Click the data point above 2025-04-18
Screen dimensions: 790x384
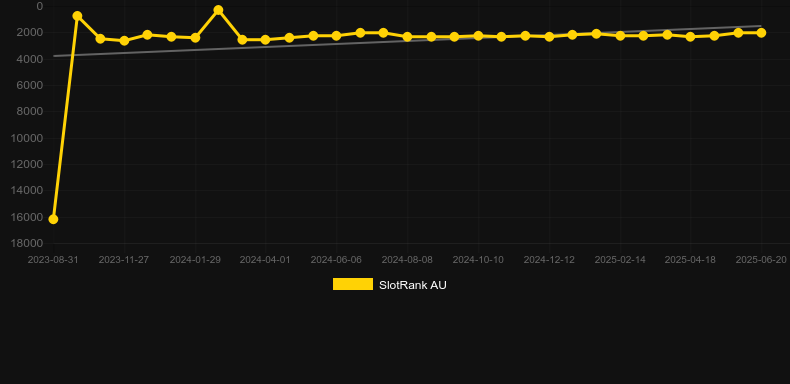(690, 37)
